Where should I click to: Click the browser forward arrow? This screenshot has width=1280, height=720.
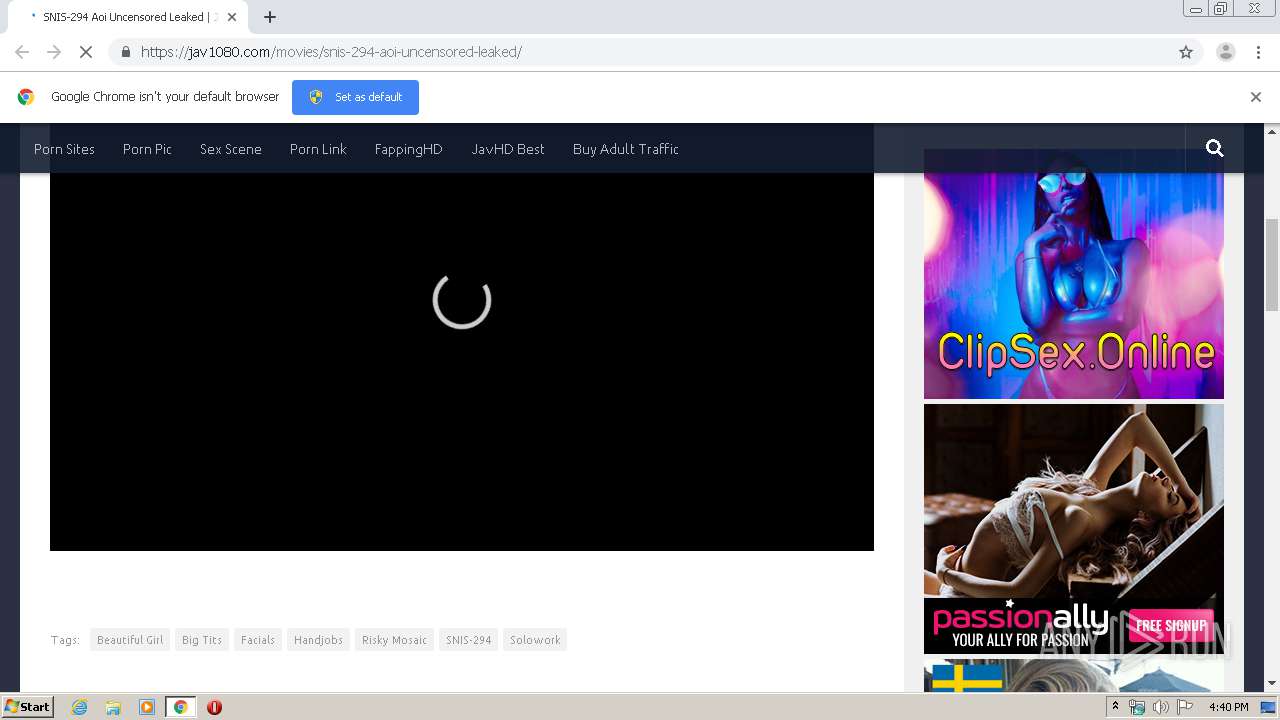[54, 52]
